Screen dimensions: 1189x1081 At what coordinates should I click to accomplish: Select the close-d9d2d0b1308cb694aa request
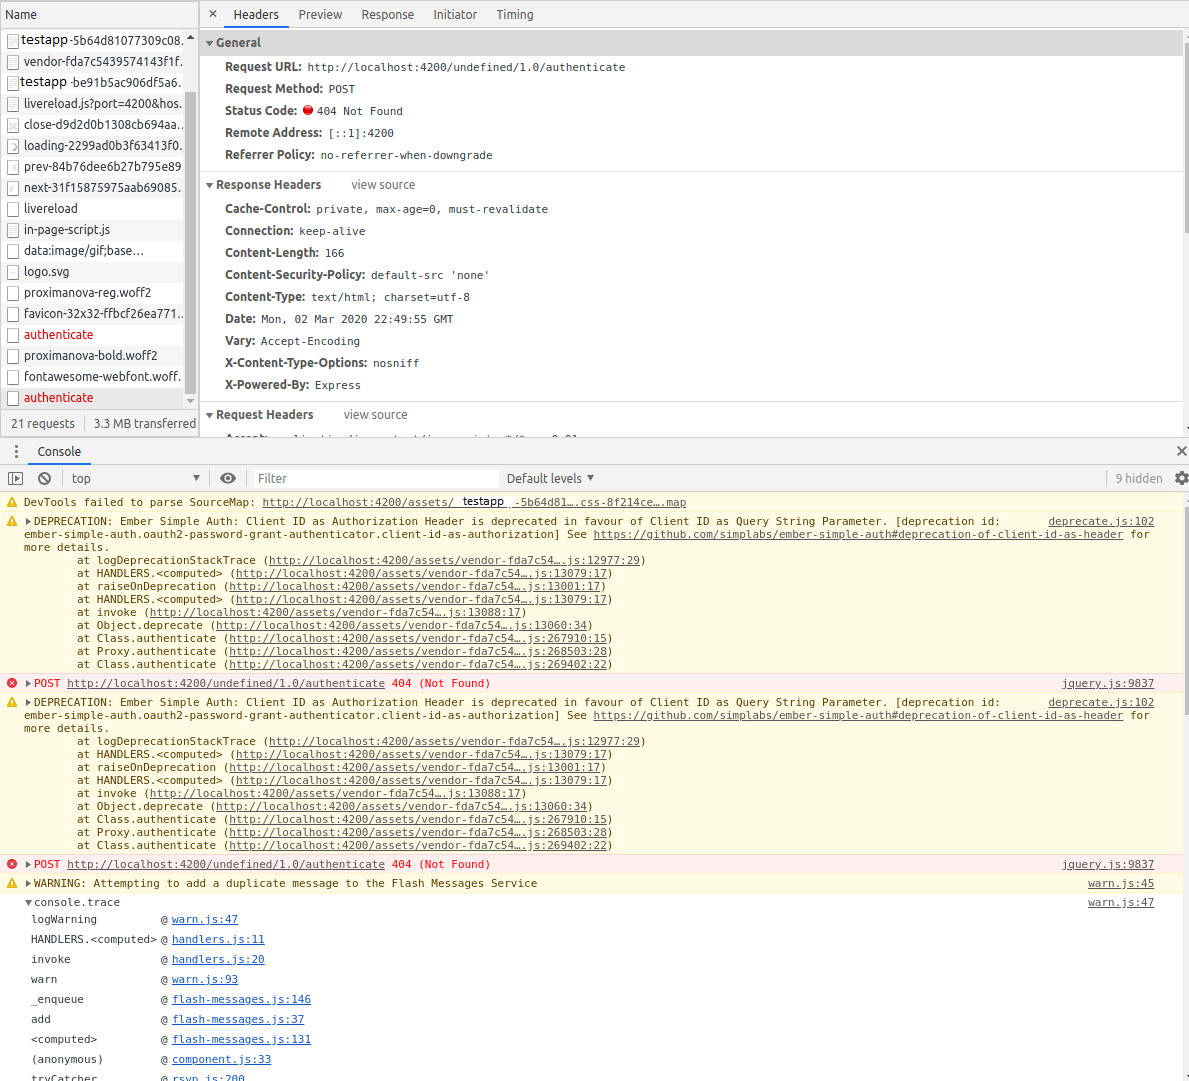pos(93,124)
